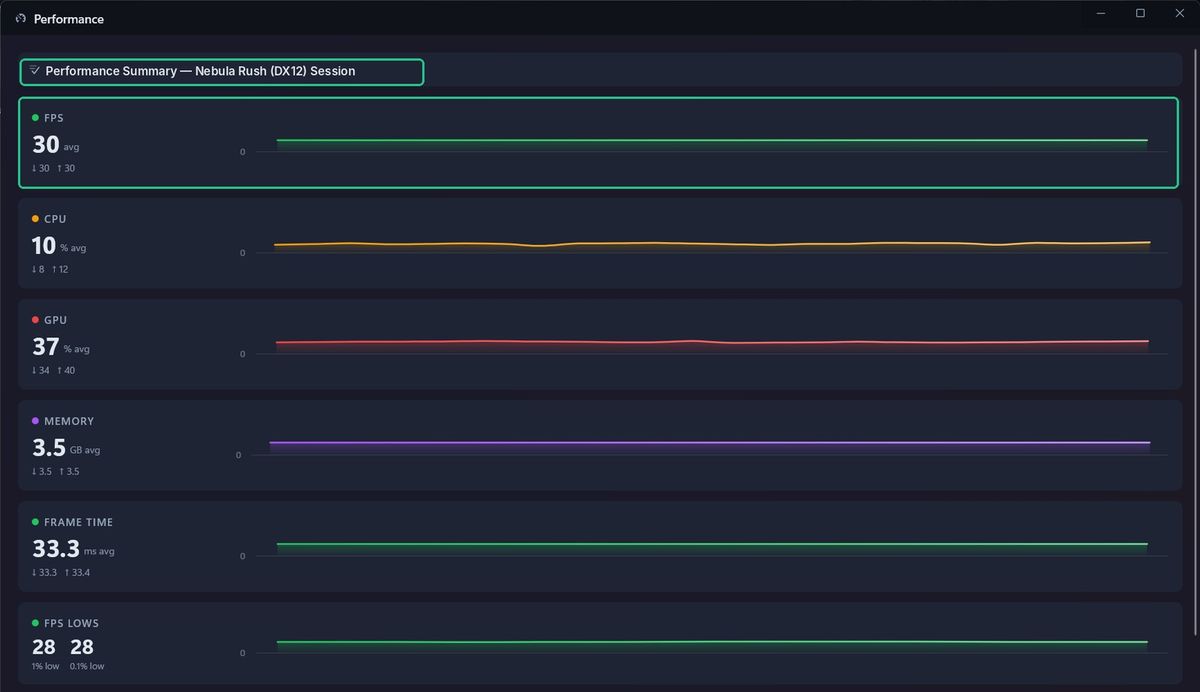Screen dimensions: 1200x692
Task: Click the '30 avg' FPS value
Action: coord(55,145)
